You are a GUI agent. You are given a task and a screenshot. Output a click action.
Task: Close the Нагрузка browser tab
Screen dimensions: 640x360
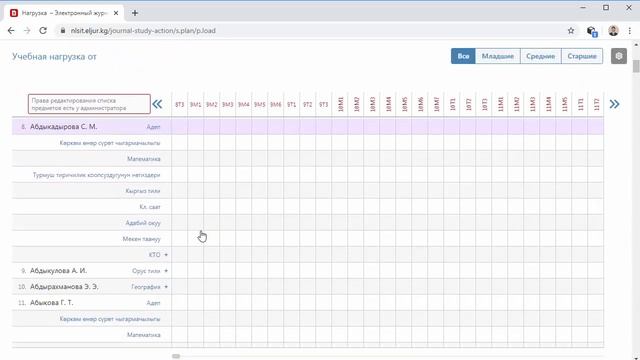pos(116,13)
